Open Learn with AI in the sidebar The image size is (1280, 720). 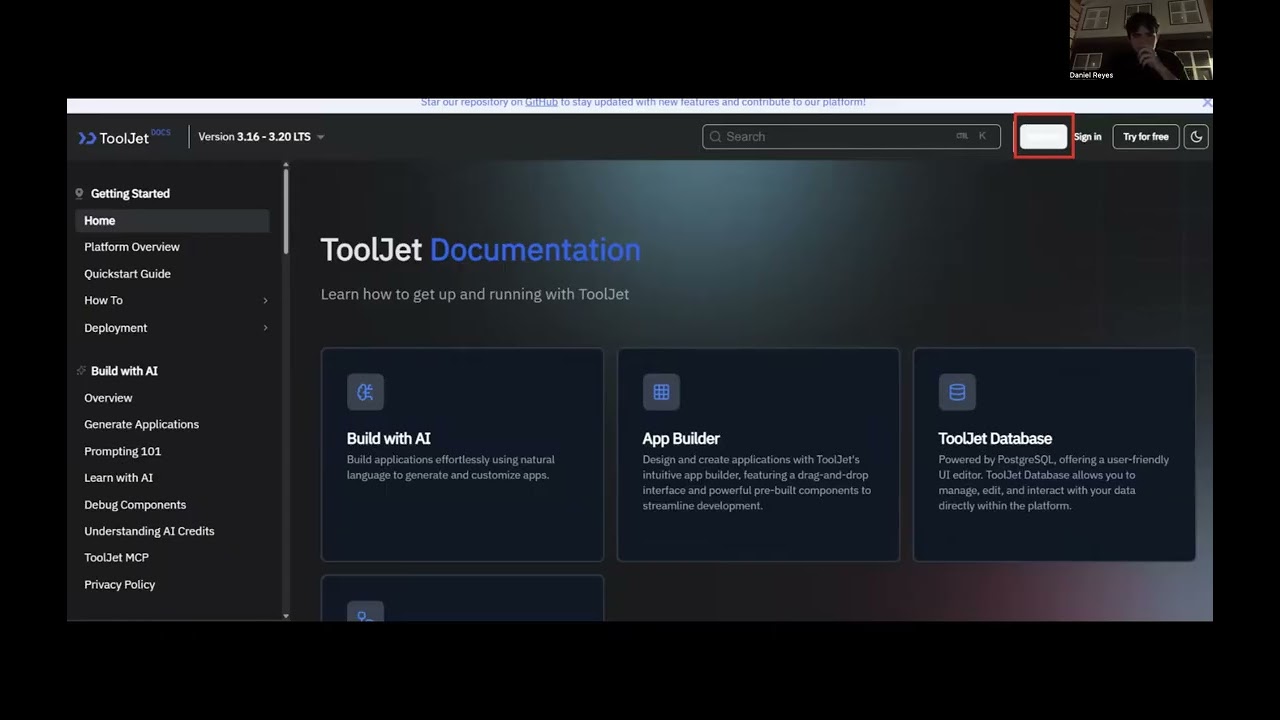click(x=118, y=478)
